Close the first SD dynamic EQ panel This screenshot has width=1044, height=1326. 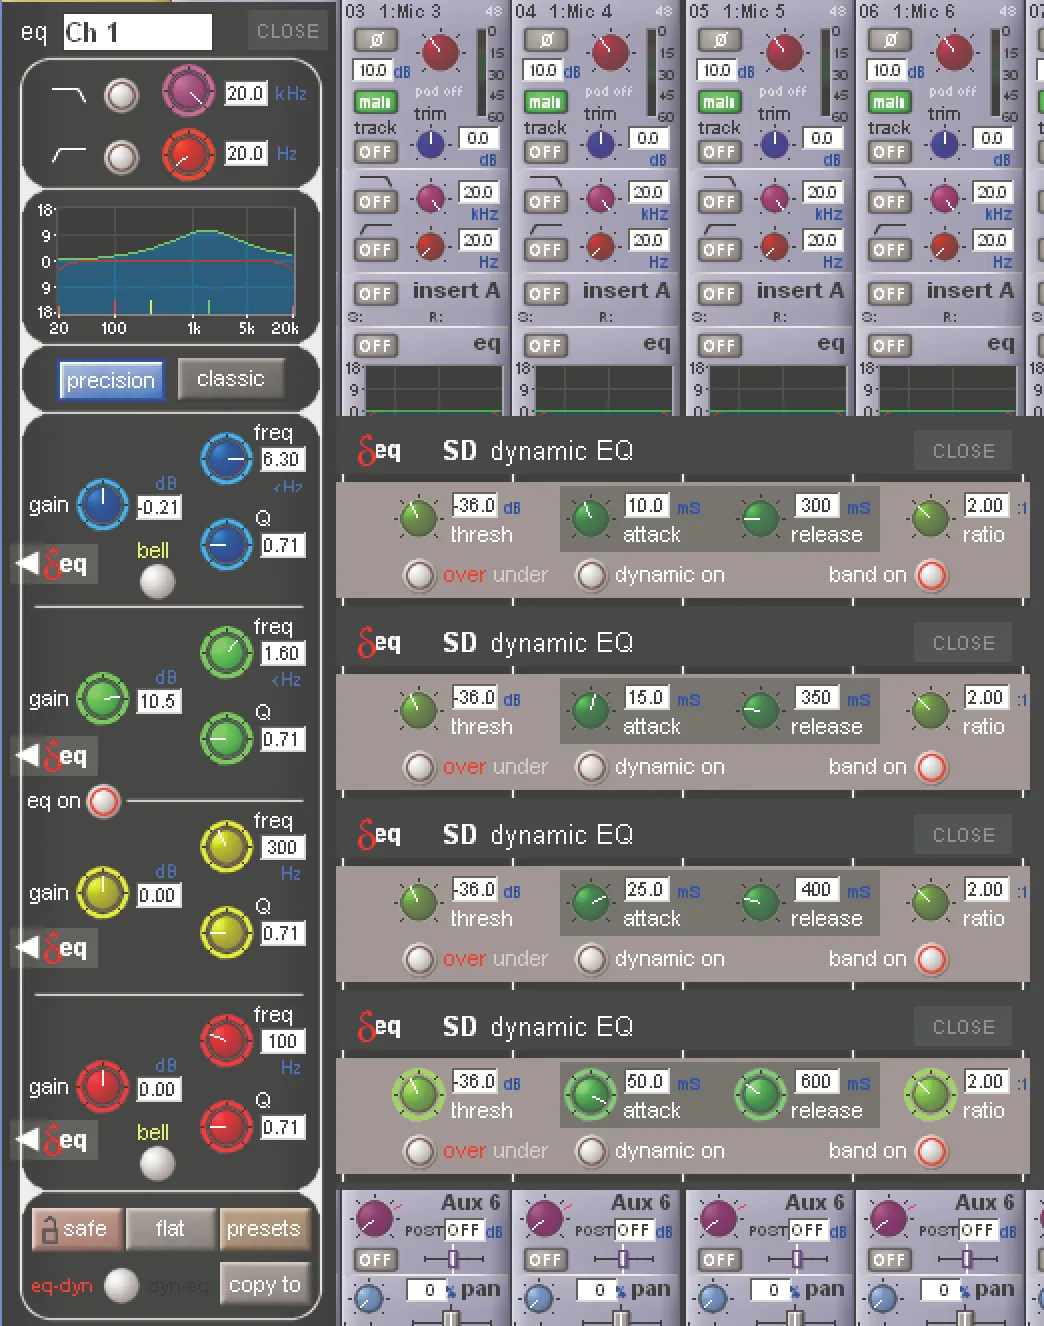pyautogui.click(x=963, y=451)
